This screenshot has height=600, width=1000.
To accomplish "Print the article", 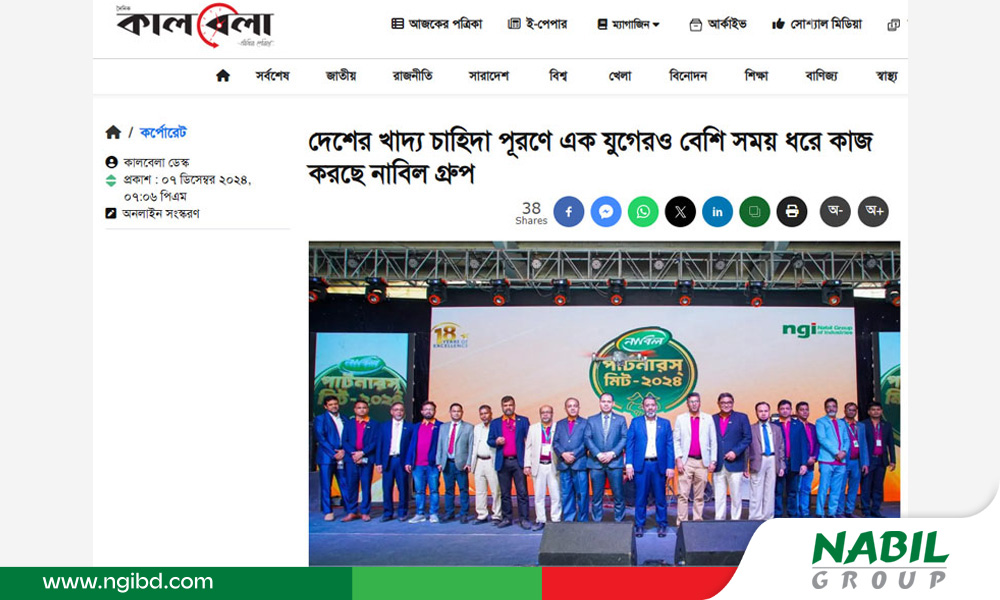I will 792,212.
